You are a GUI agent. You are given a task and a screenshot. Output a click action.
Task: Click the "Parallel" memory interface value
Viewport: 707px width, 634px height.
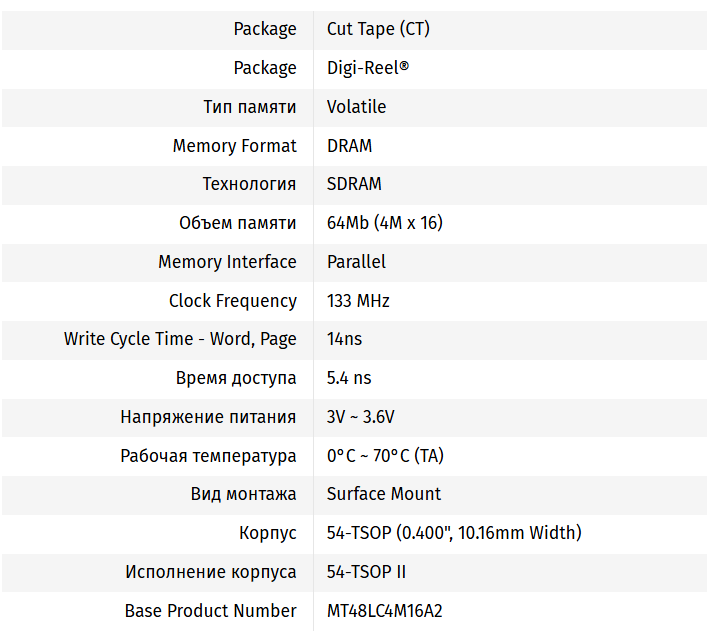[x=356, y=262]
